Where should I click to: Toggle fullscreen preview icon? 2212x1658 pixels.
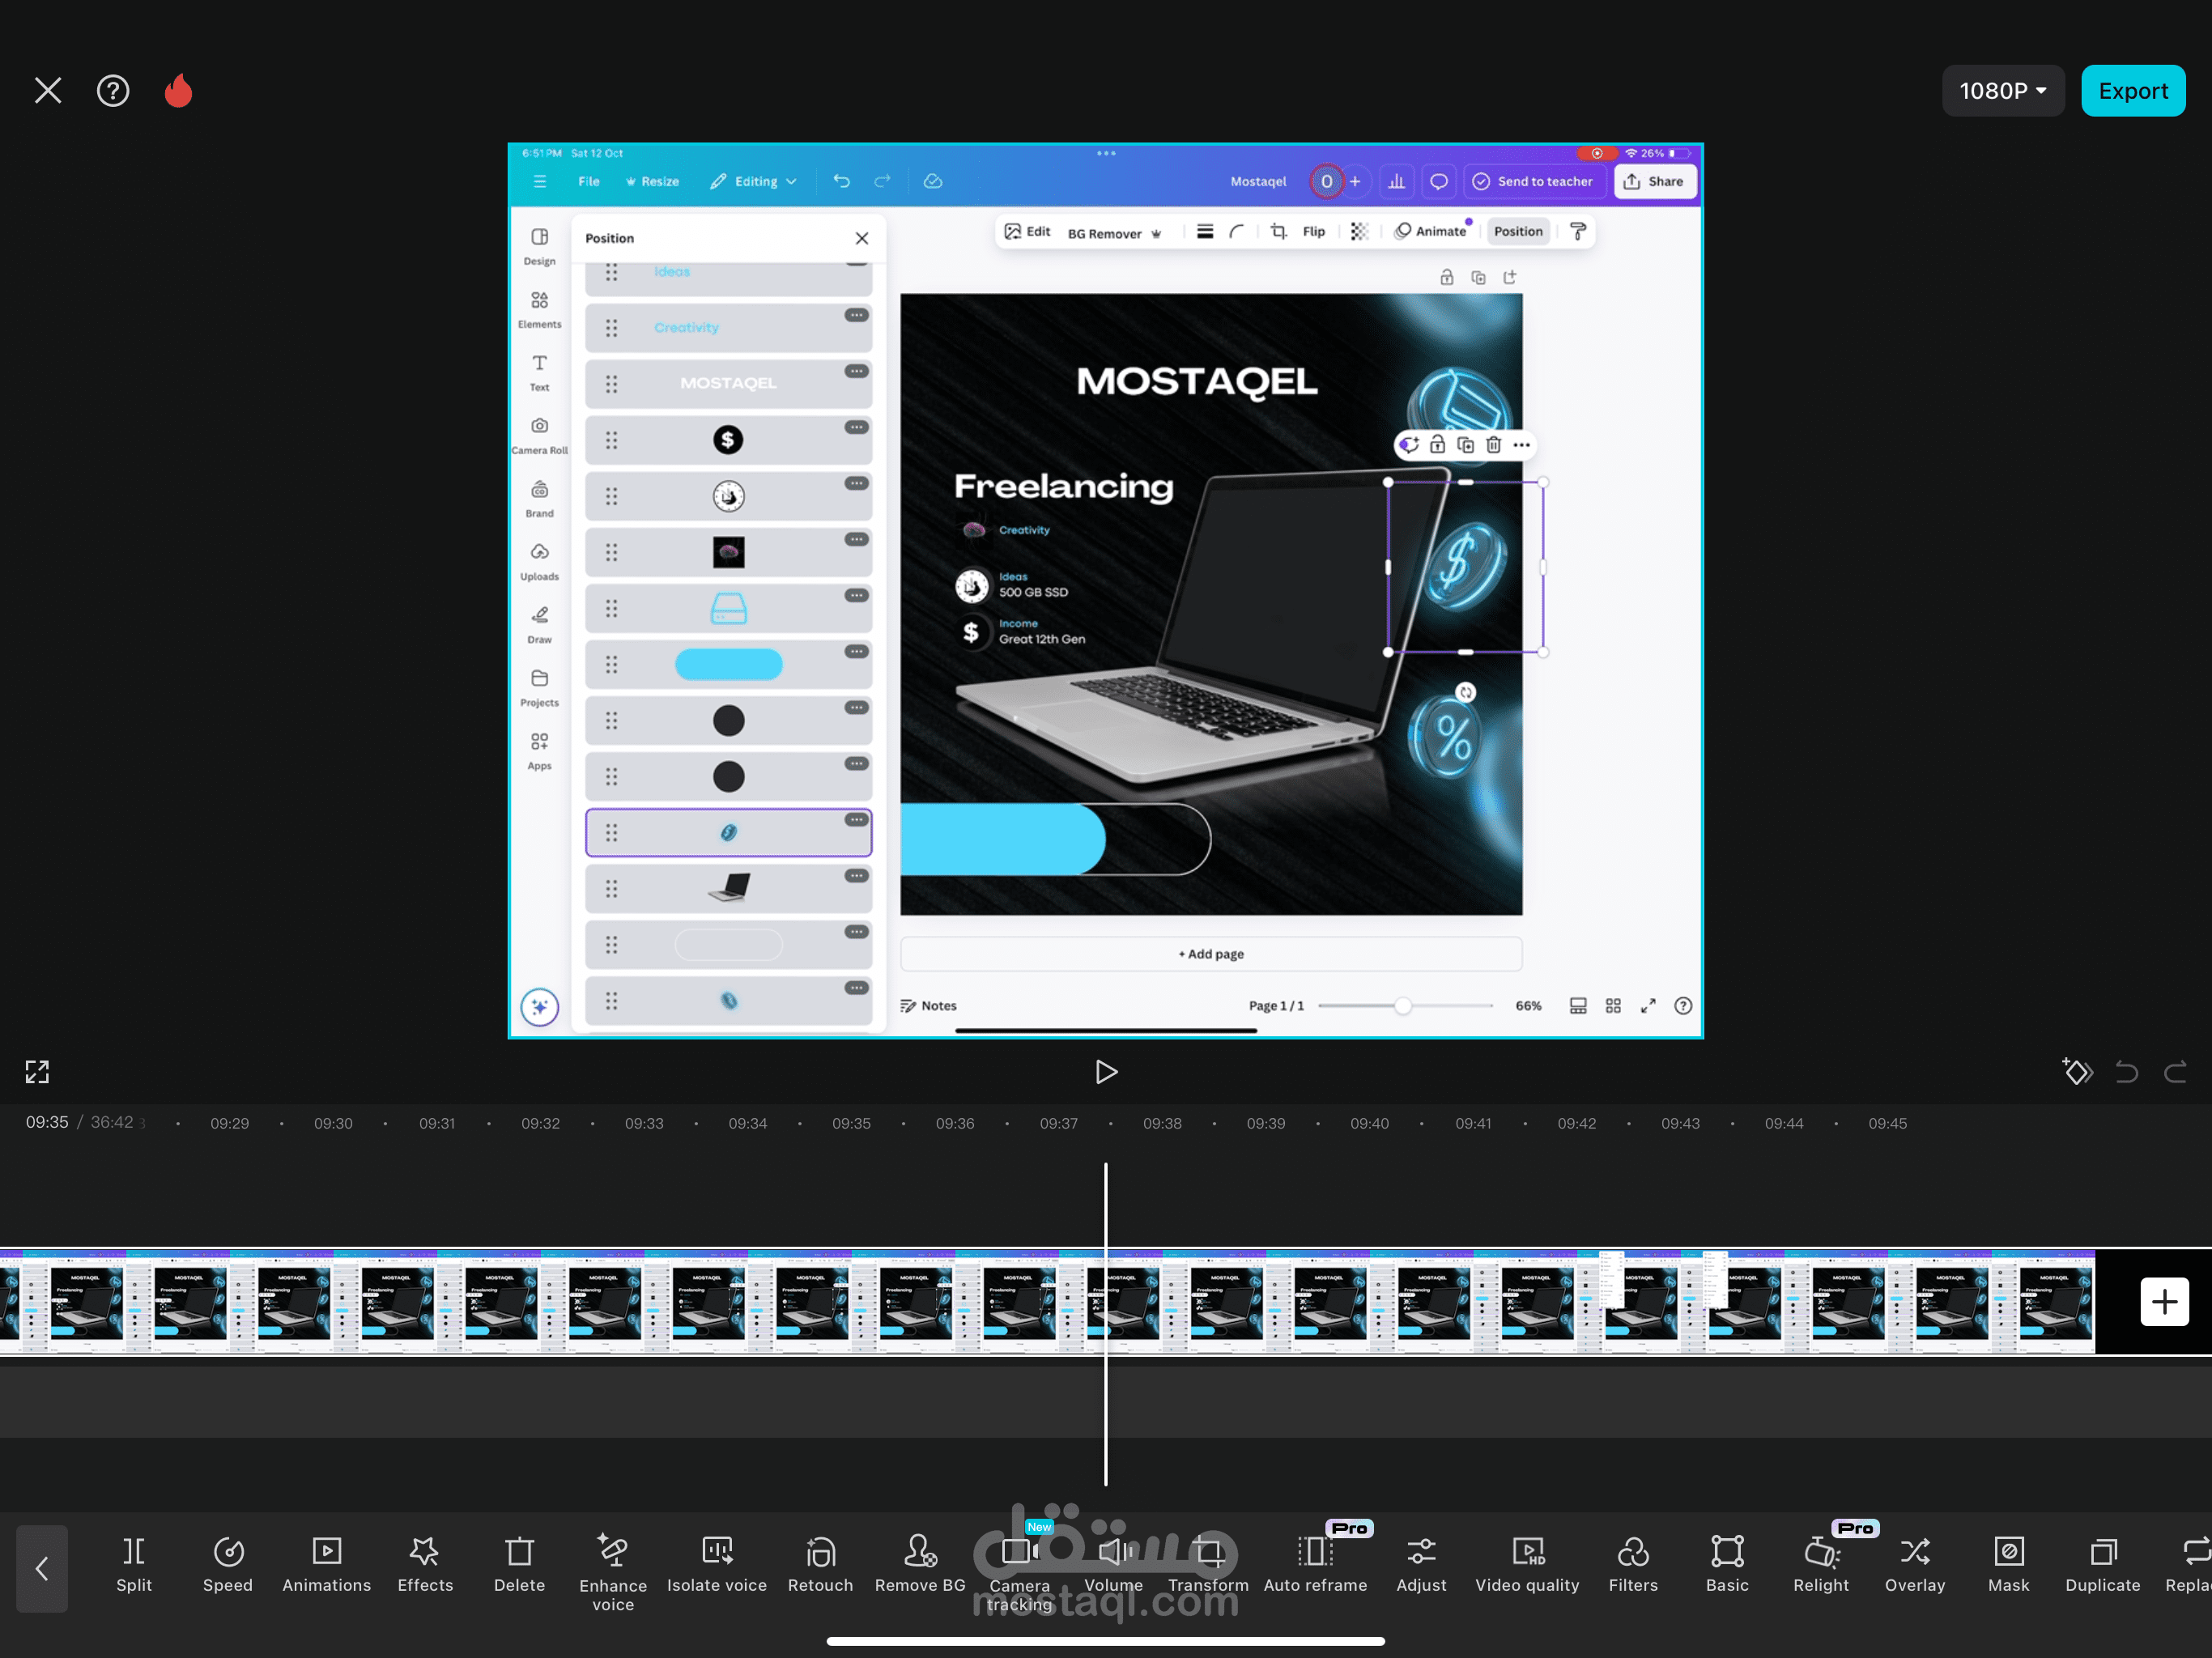37,1072
